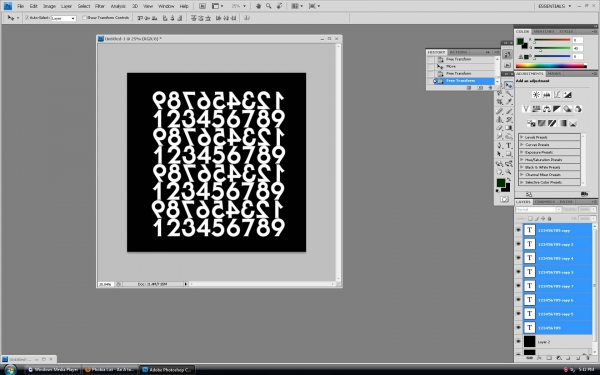600x375 pixels.
Task: Click the Rotate View tool in the application bar
Action: click(280, 6)
